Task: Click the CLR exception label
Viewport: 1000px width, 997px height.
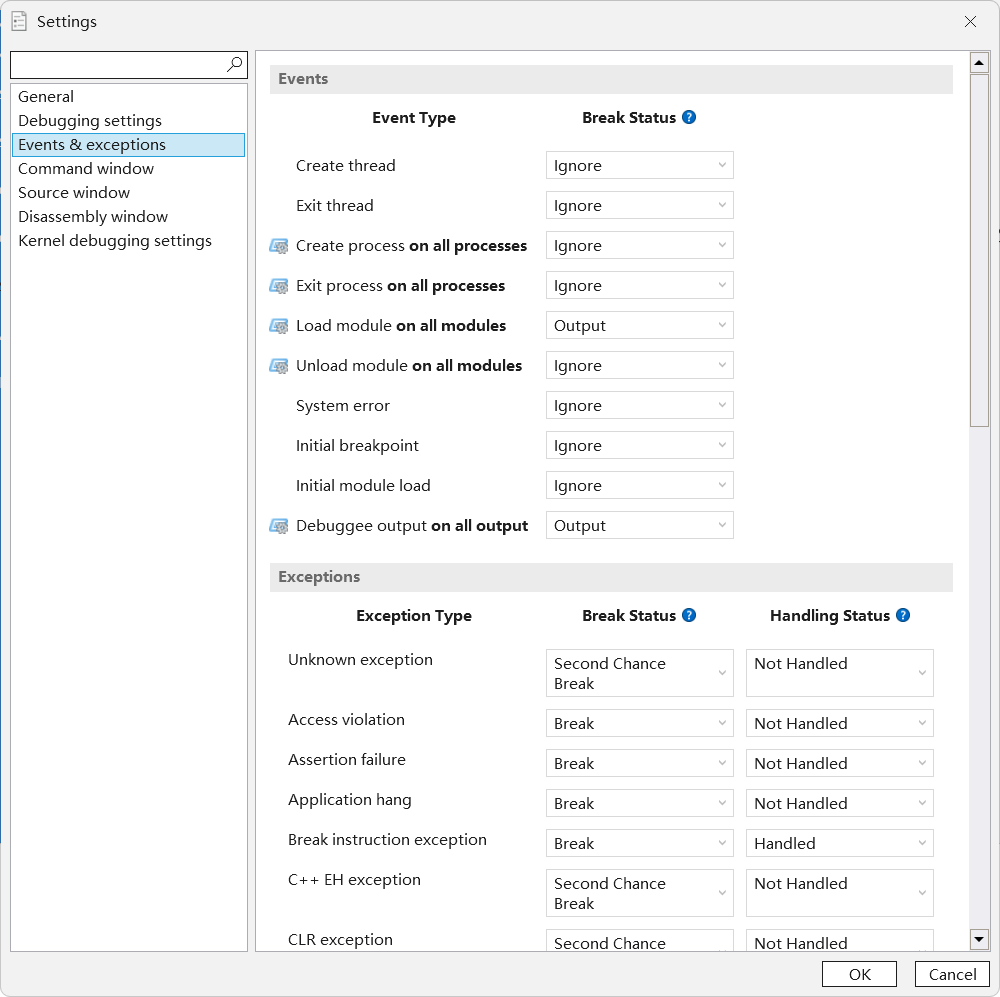Action: [340, 940]
